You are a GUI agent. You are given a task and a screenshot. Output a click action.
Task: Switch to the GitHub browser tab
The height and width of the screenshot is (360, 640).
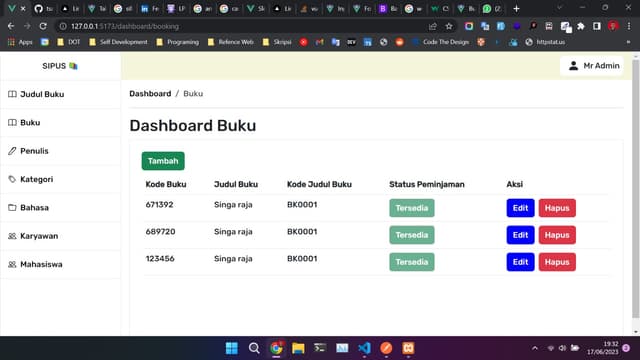point(43,9)
